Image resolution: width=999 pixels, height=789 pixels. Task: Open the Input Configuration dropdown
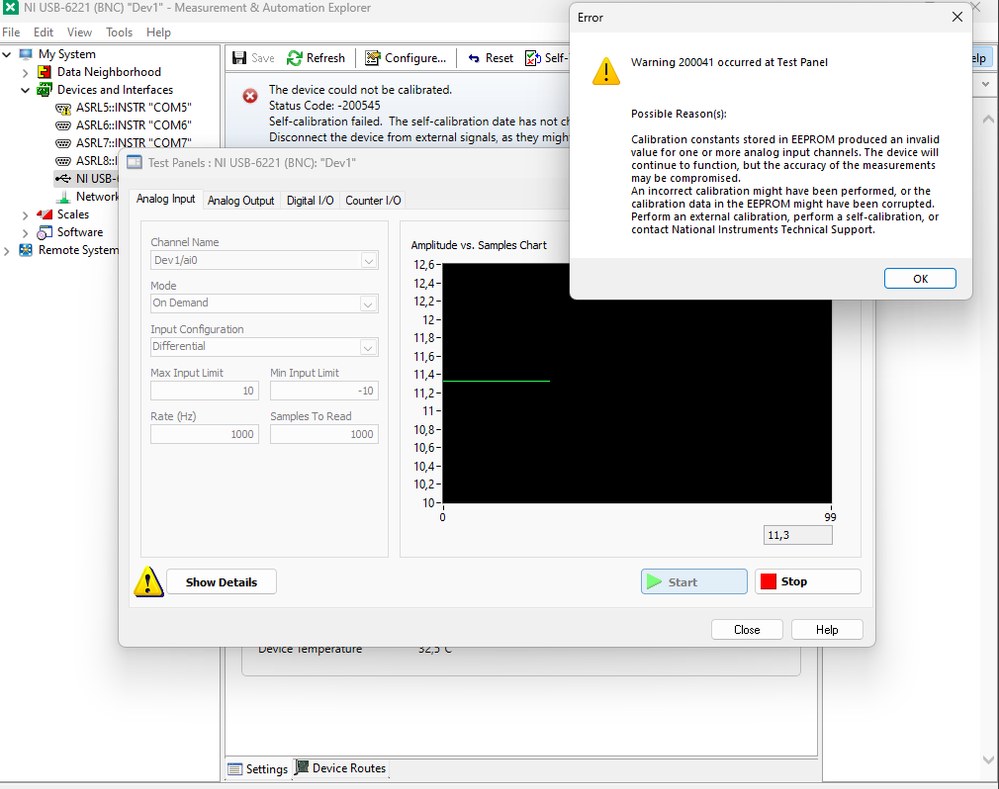point(368,347)
